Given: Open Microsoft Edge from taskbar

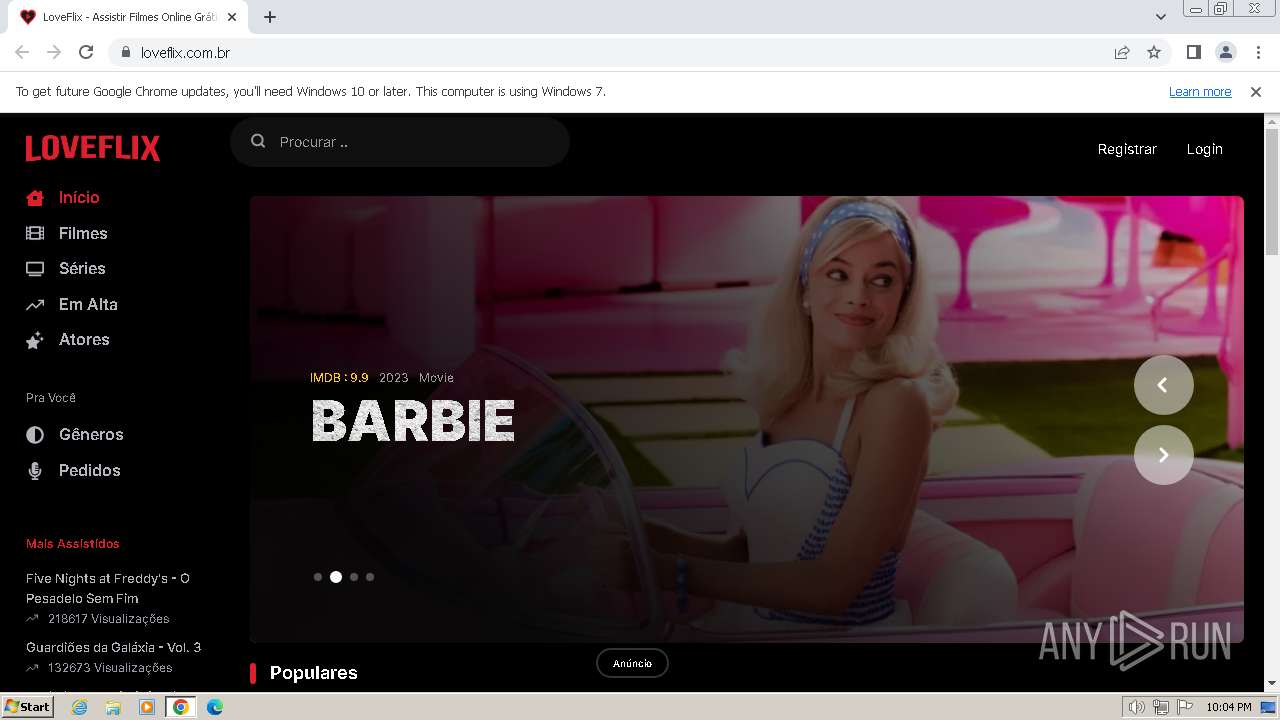Looking at the screenshot, I should (215, 707).
